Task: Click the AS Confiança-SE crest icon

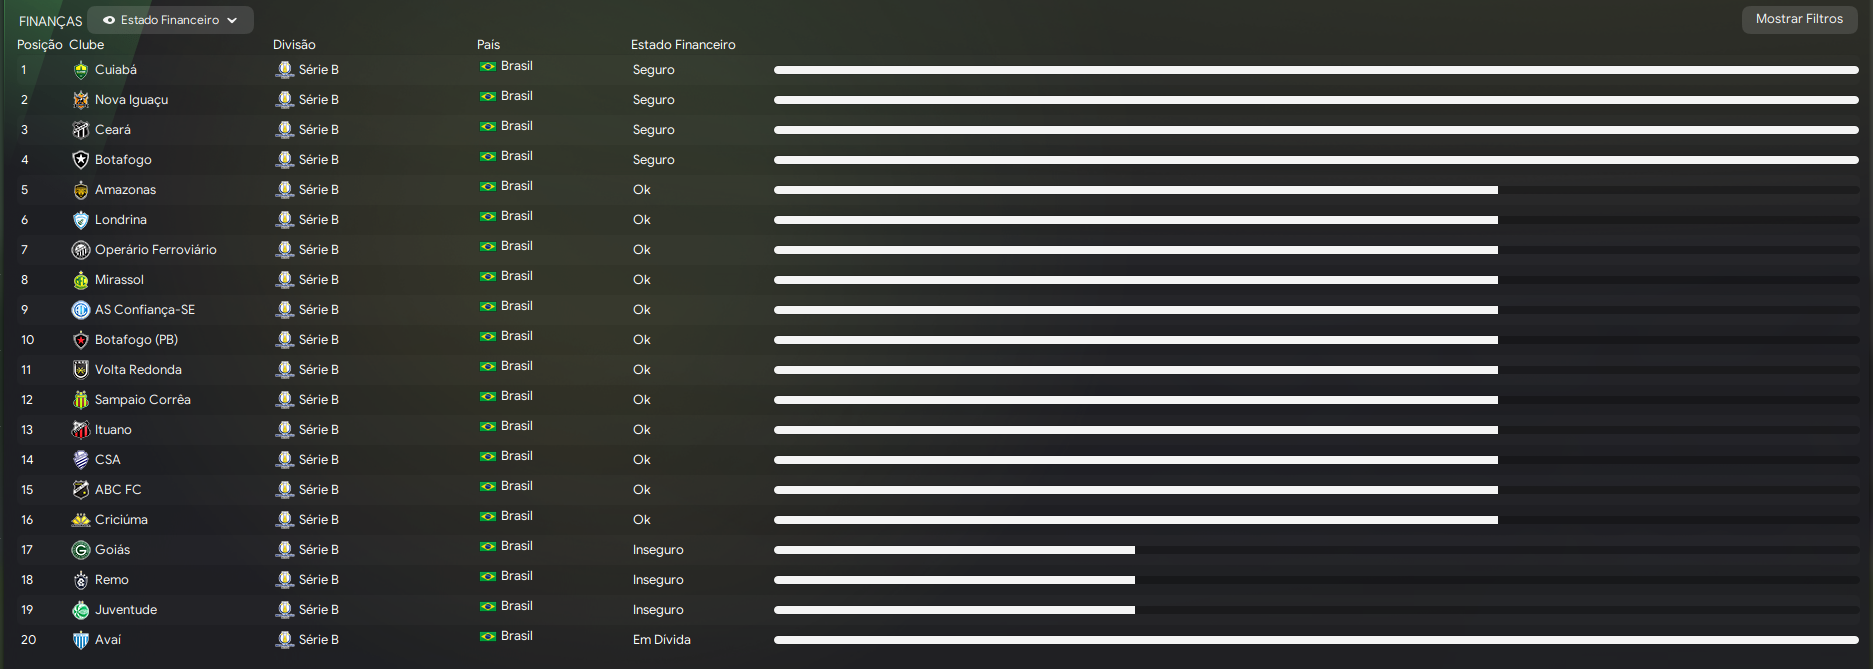Action: [x=81, y=310]
